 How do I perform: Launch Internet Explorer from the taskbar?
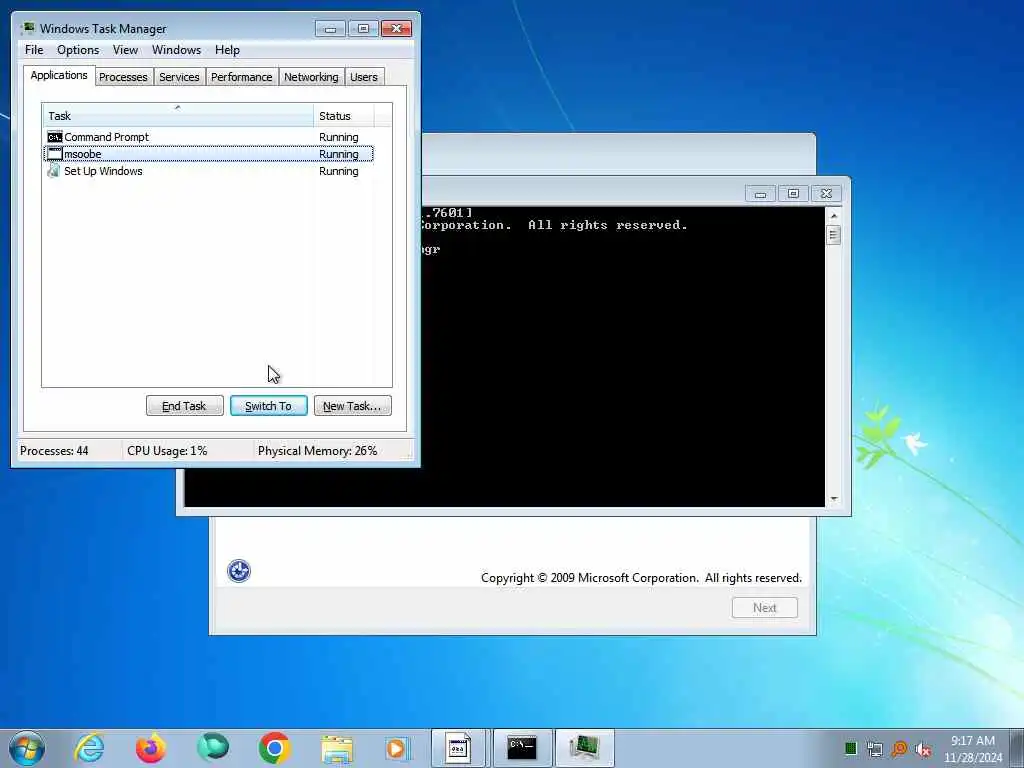[89, 748]
